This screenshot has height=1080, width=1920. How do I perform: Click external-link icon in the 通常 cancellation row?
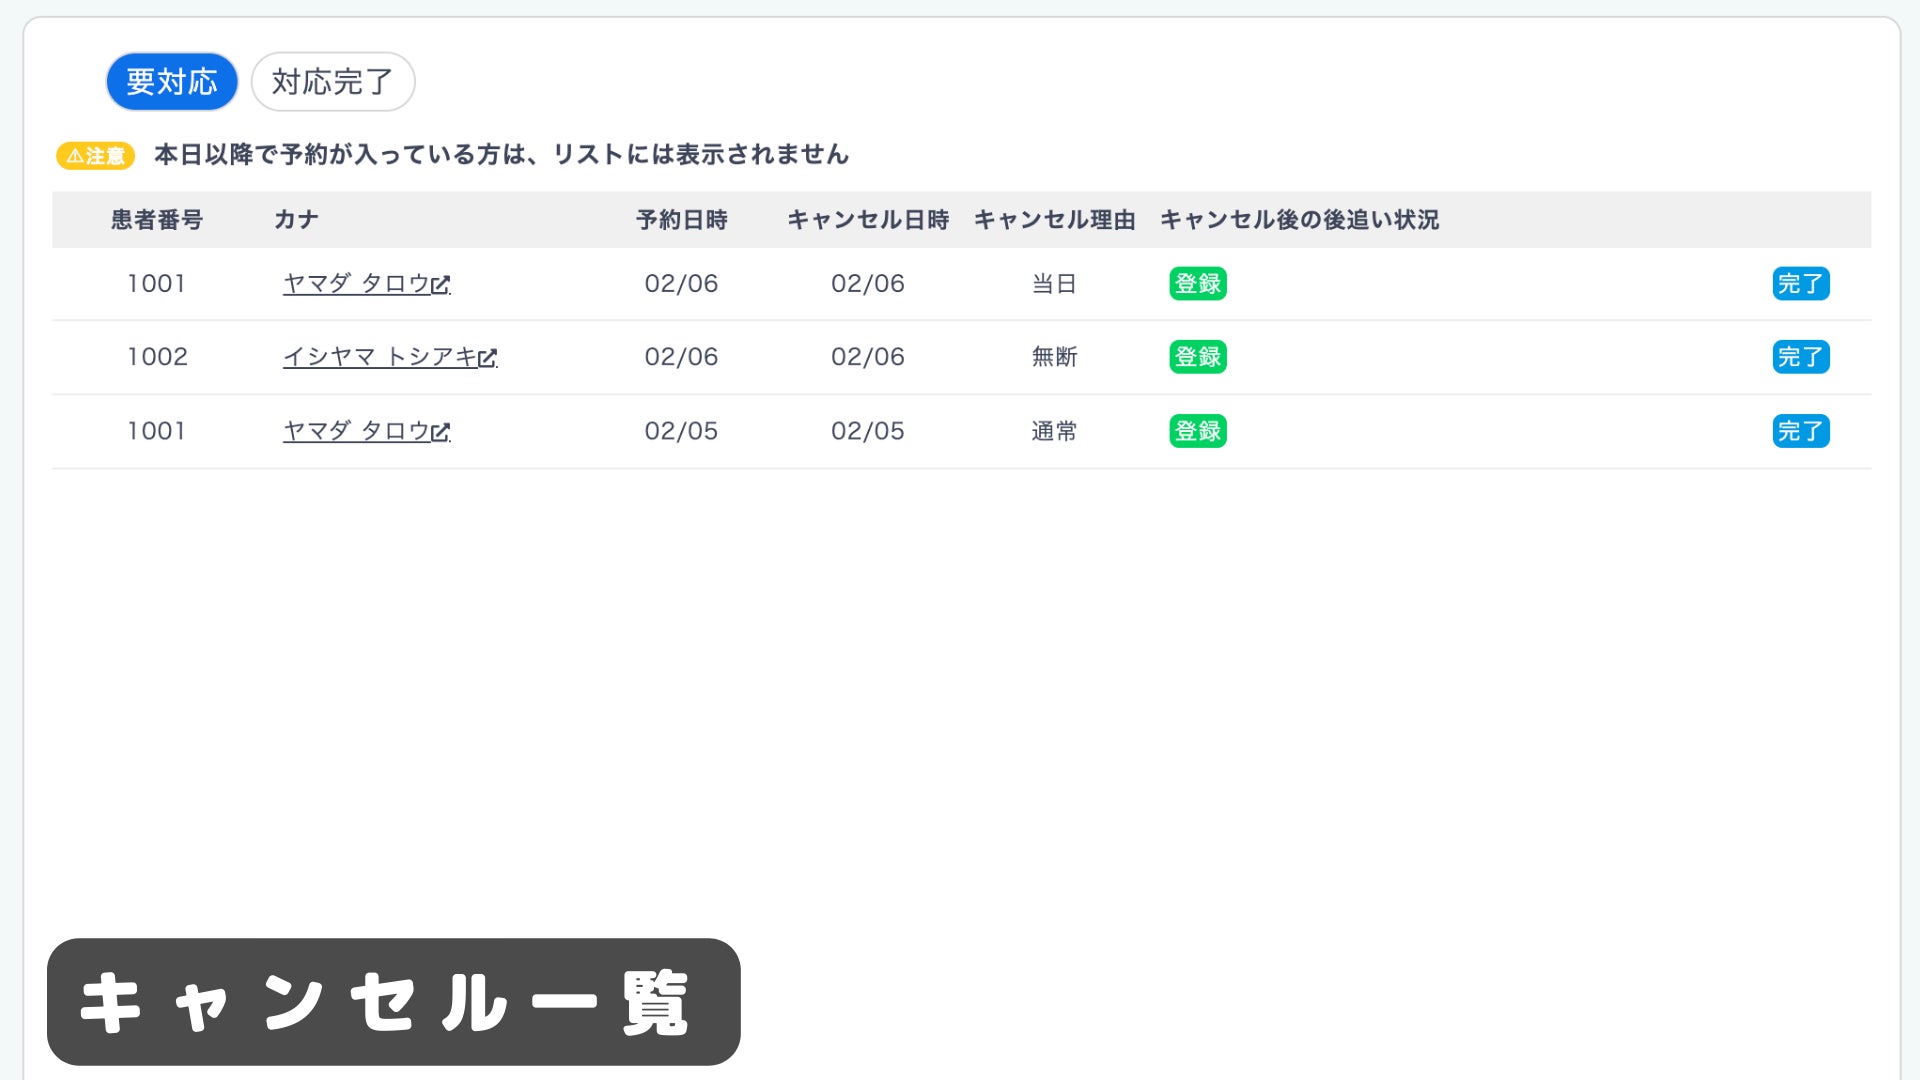tap(441, 432)
